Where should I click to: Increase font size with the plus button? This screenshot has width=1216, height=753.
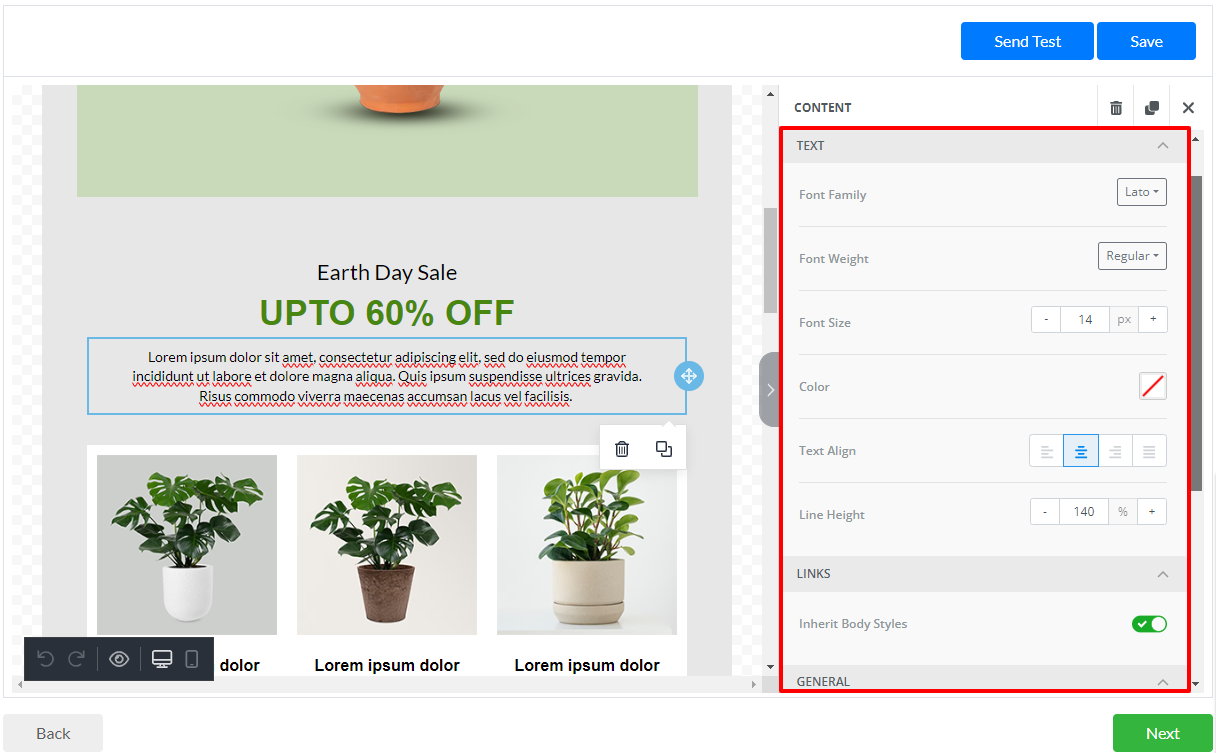tap(1152, 320)
